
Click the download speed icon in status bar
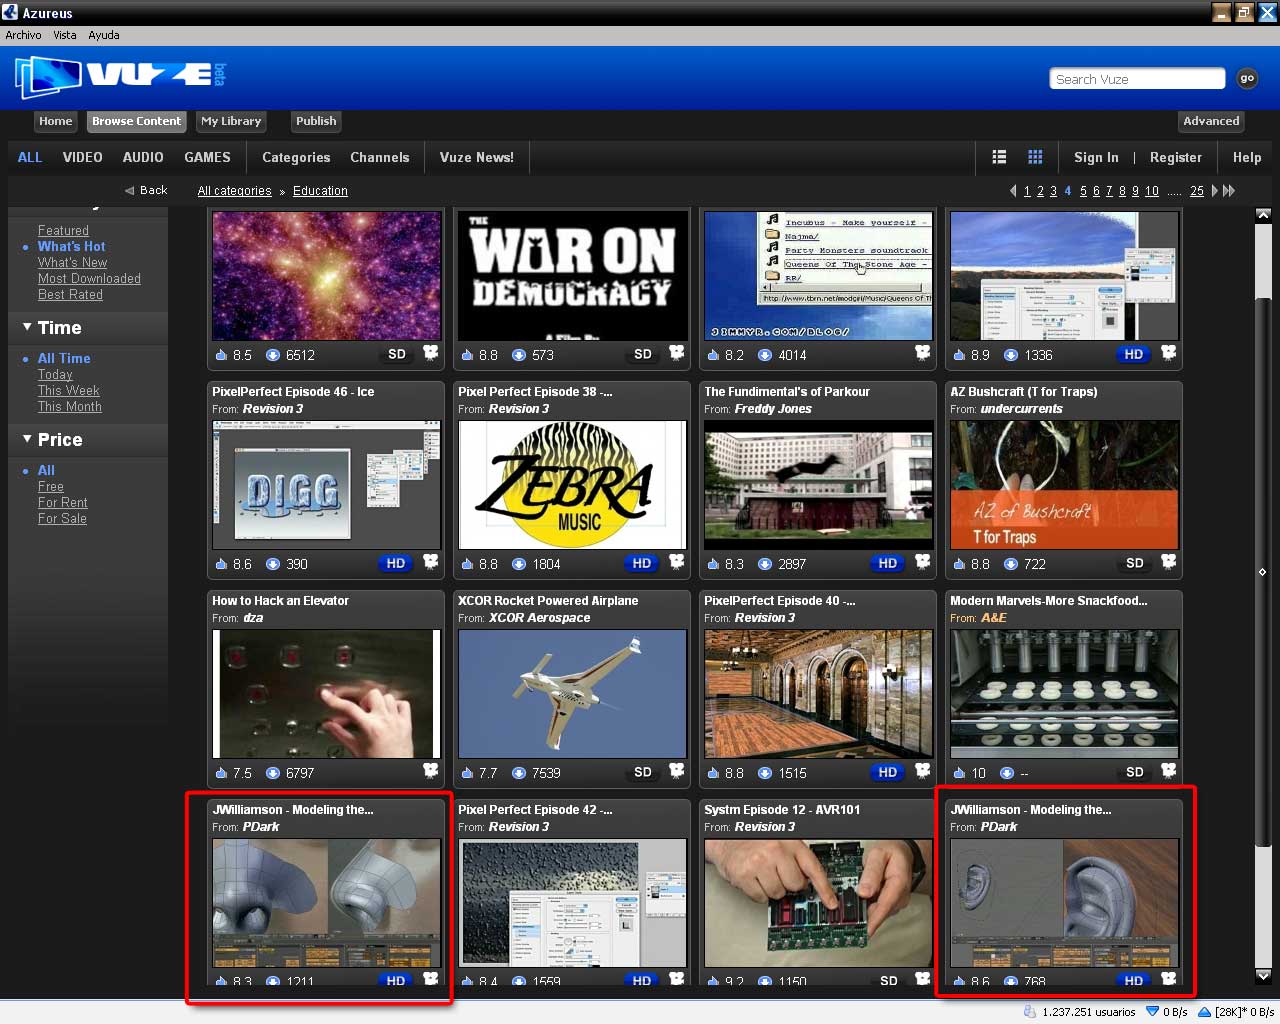click(x=1152, y=1011)
